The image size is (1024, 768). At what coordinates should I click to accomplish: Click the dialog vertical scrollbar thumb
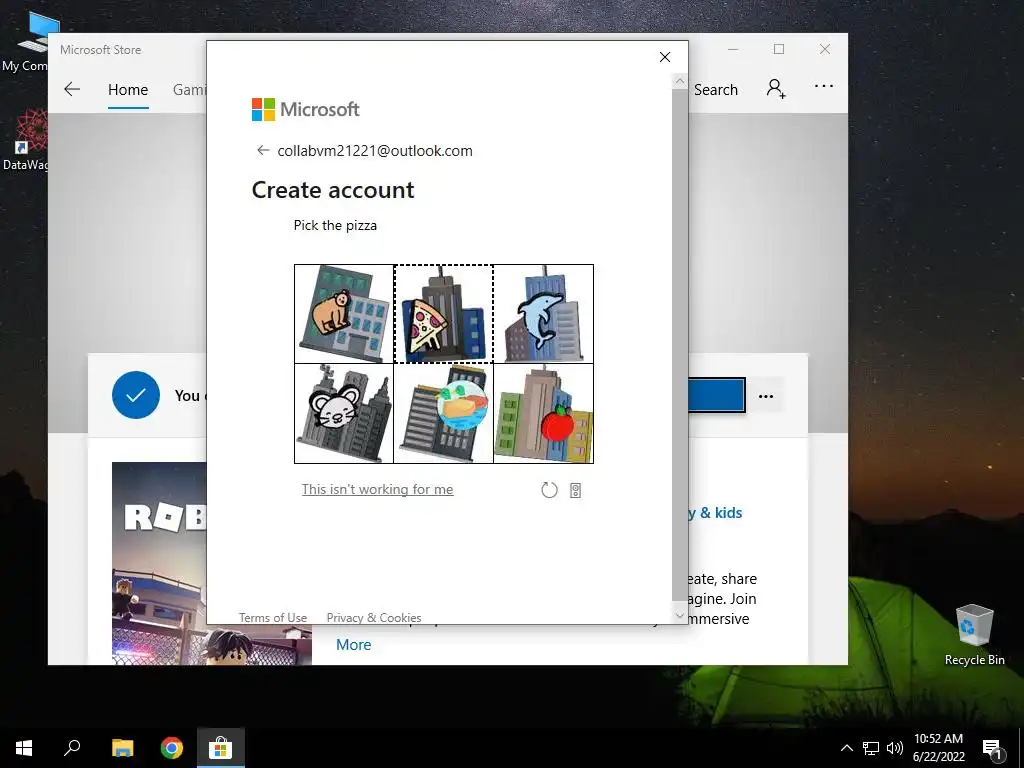point(679,344)
